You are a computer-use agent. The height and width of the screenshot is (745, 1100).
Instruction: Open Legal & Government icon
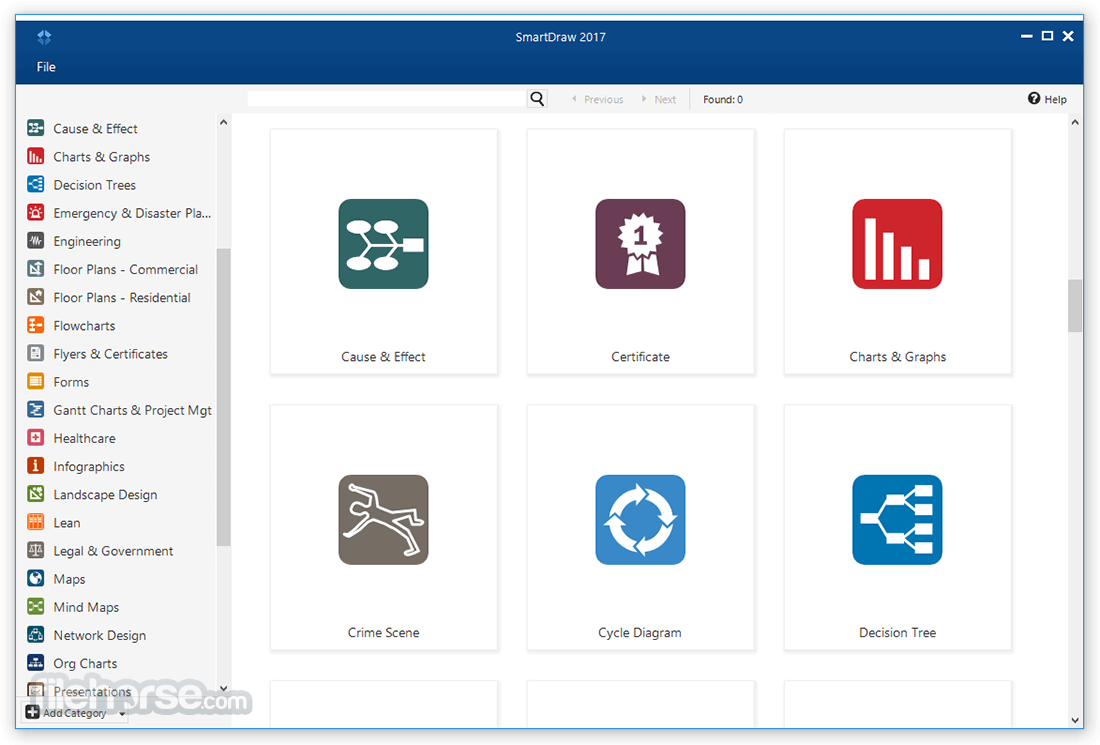pos(36,549)
